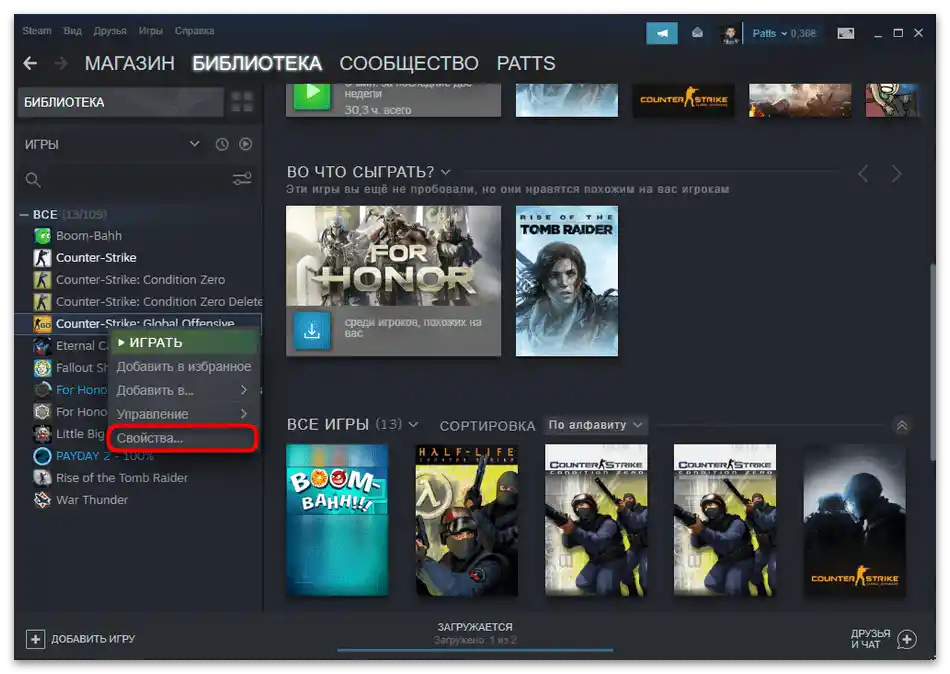950x674 pixels.
Task: Toggle the library grid view icon
Action: (x=242, y=102)
